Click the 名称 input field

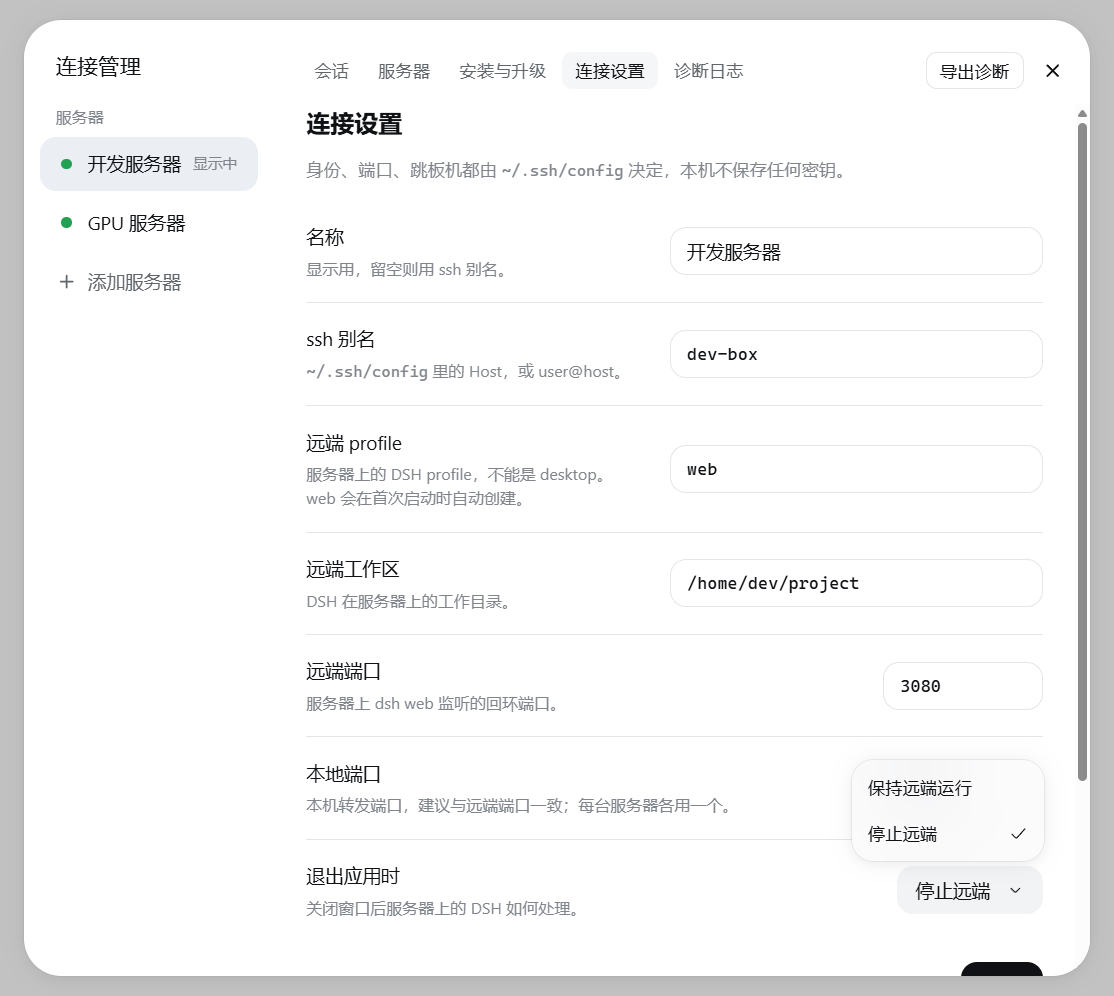tap(856, 251)
